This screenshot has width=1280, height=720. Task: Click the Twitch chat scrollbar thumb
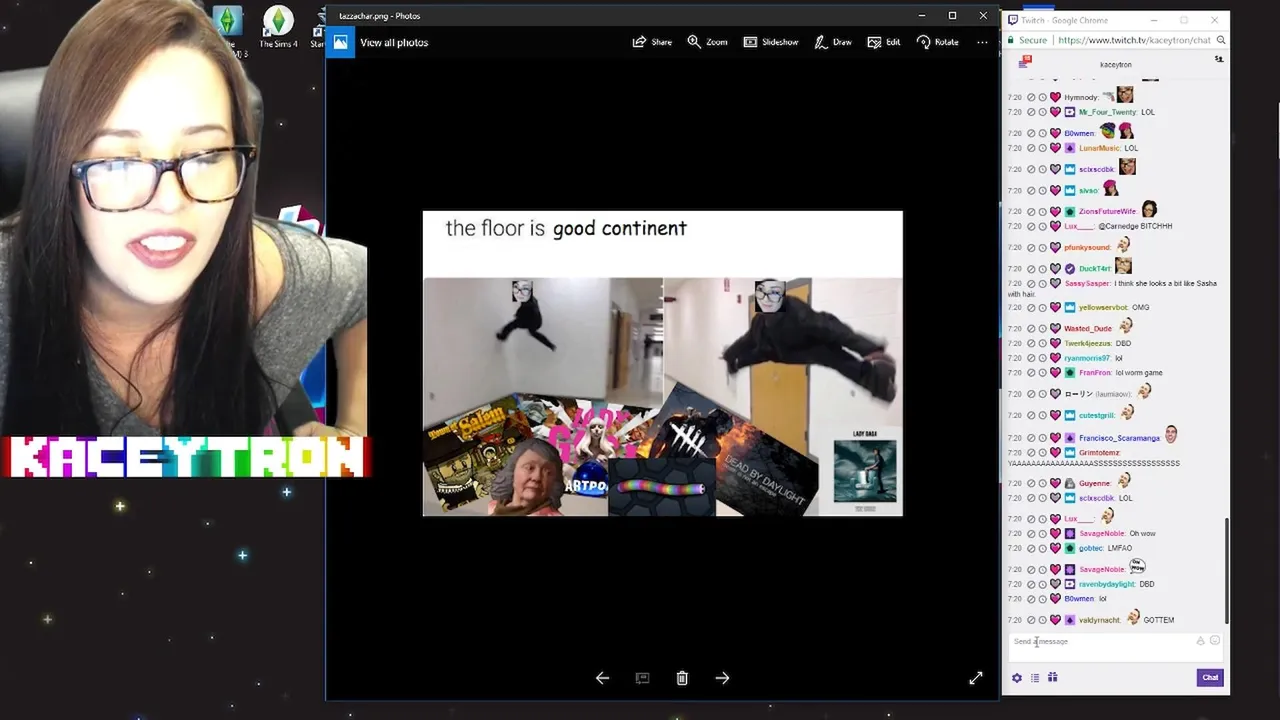click(1227, 570)
